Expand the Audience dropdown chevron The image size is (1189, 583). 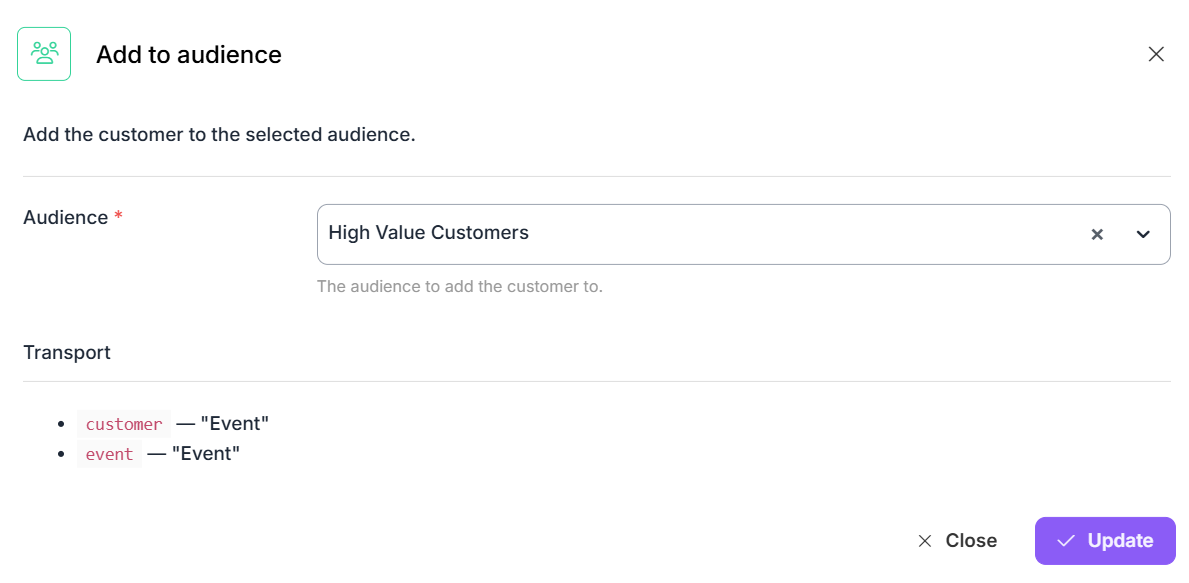(1143, 234)
